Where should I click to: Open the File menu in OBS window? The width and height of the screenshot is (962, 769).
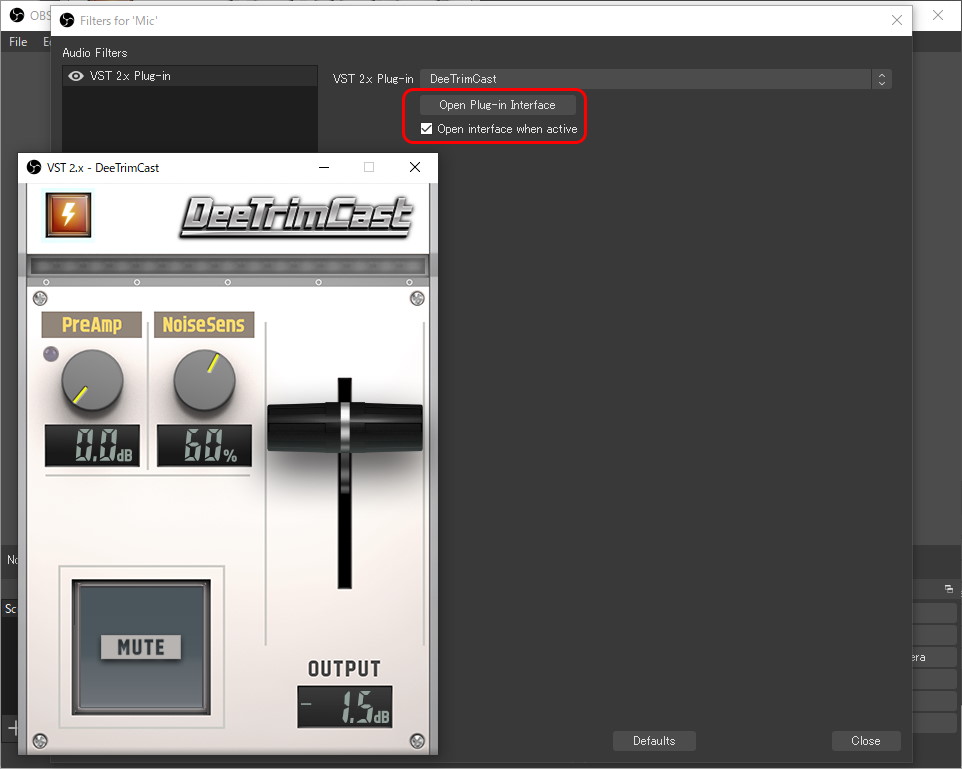tap(18, 42)
